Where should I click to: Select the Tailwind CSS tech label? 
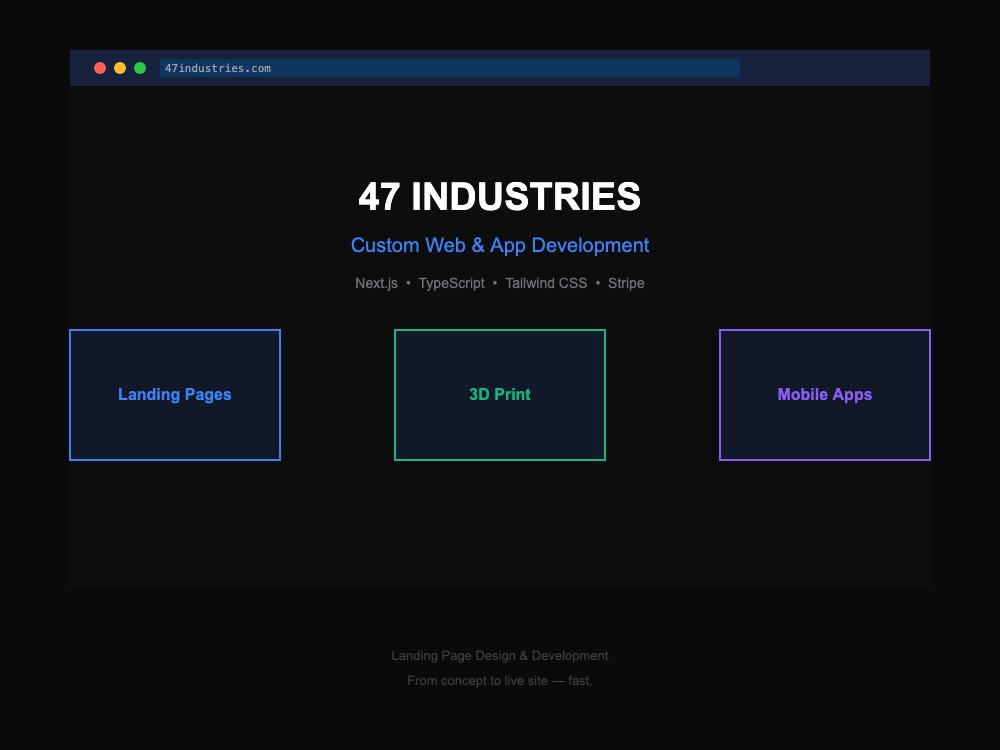pos(546,283)
